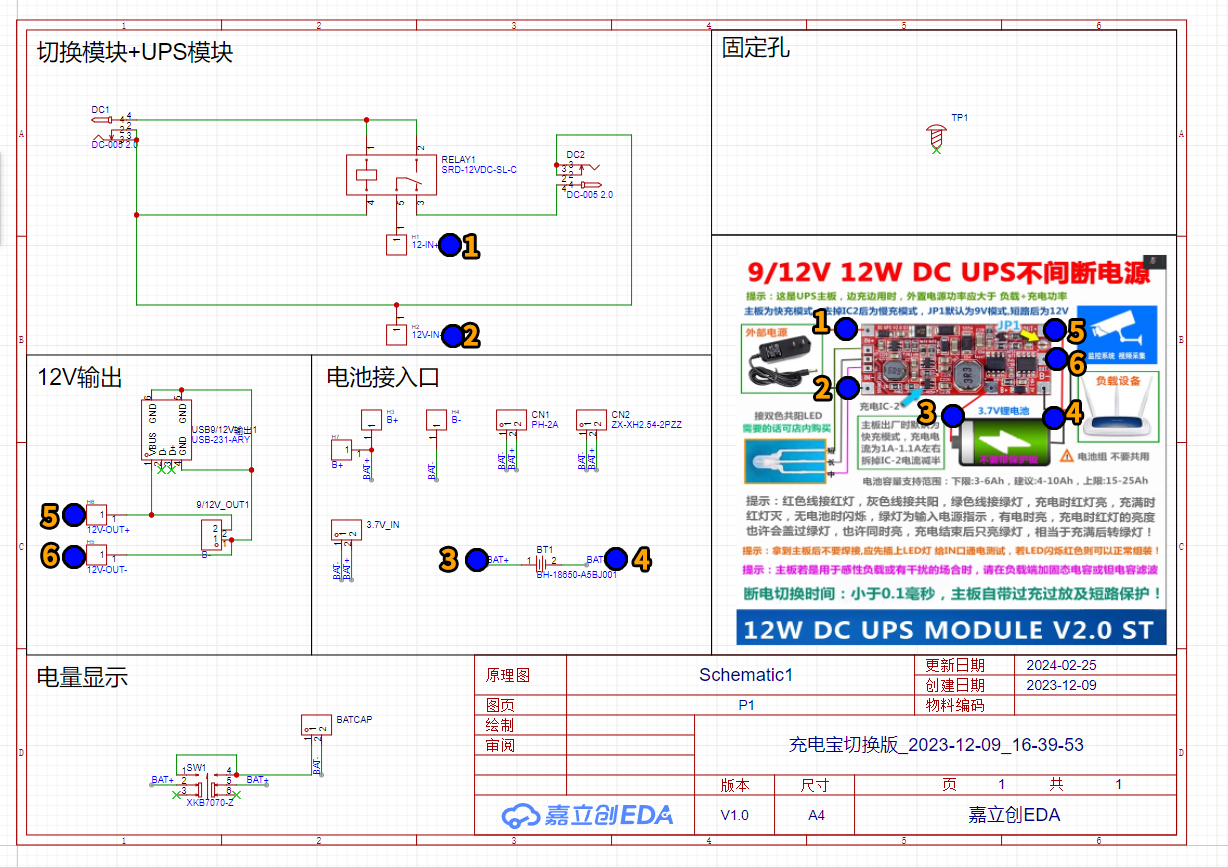This screenshot has width=1228, height=868.
Task: Select the TP1 mounting hole screw symbol
Action: (x=937, y=137)
